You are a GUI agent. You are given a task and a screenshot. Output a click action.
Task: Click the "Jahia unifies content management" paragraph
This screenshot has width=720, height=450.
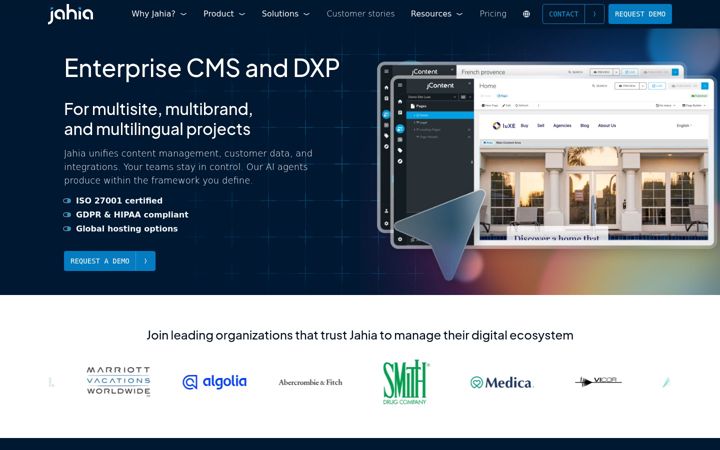pos(188,167)
